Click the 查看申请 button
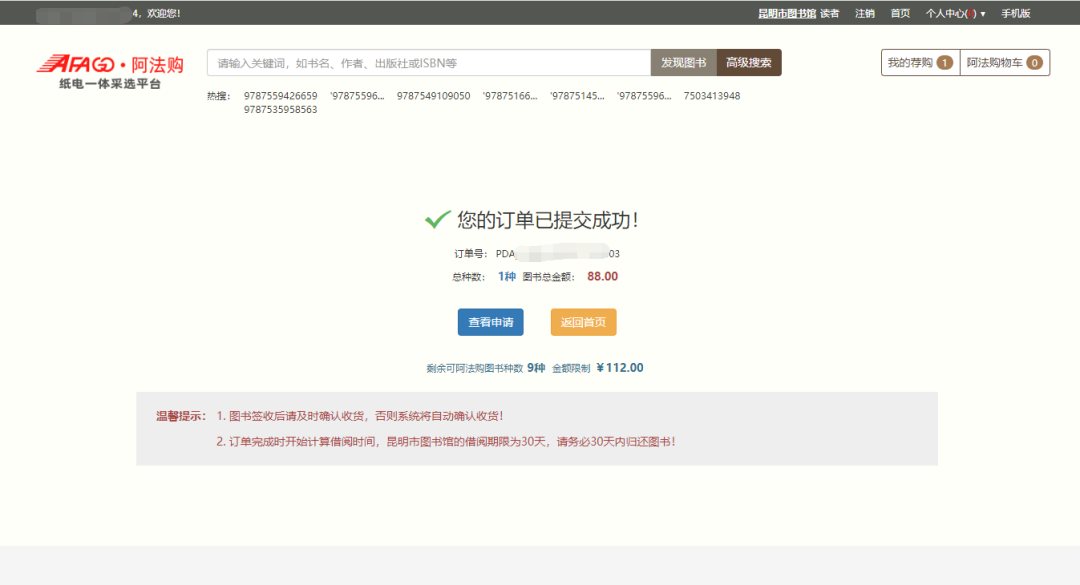Screen dimensions: 1080x585 tap(490, 323)
